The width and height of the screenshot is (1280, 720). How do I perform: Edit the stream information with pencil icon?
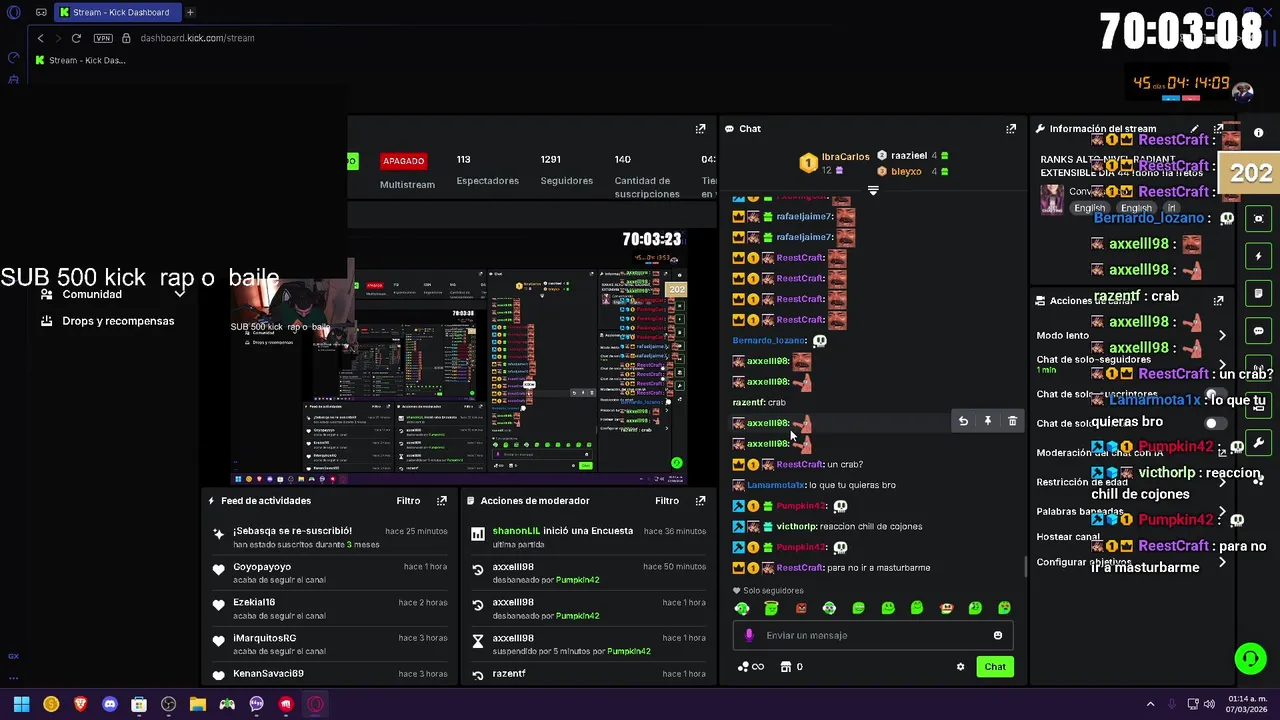click(x=1194, y=129)
